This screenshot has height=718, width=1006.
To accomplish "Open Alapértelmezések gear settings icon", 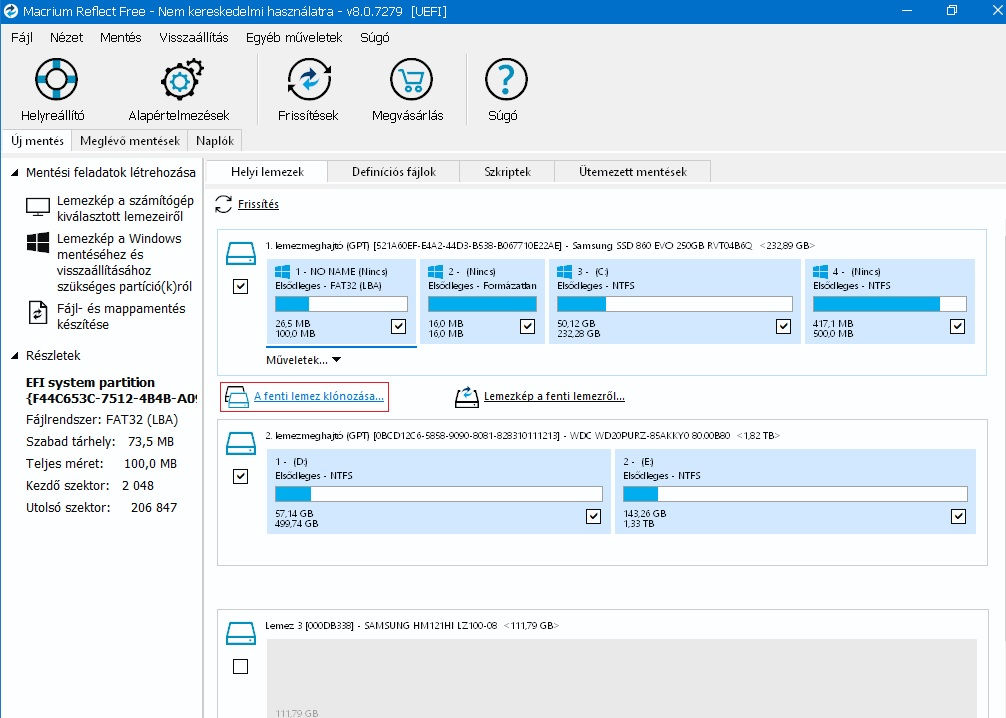I will pyautogui.click(x=181, y=79).
